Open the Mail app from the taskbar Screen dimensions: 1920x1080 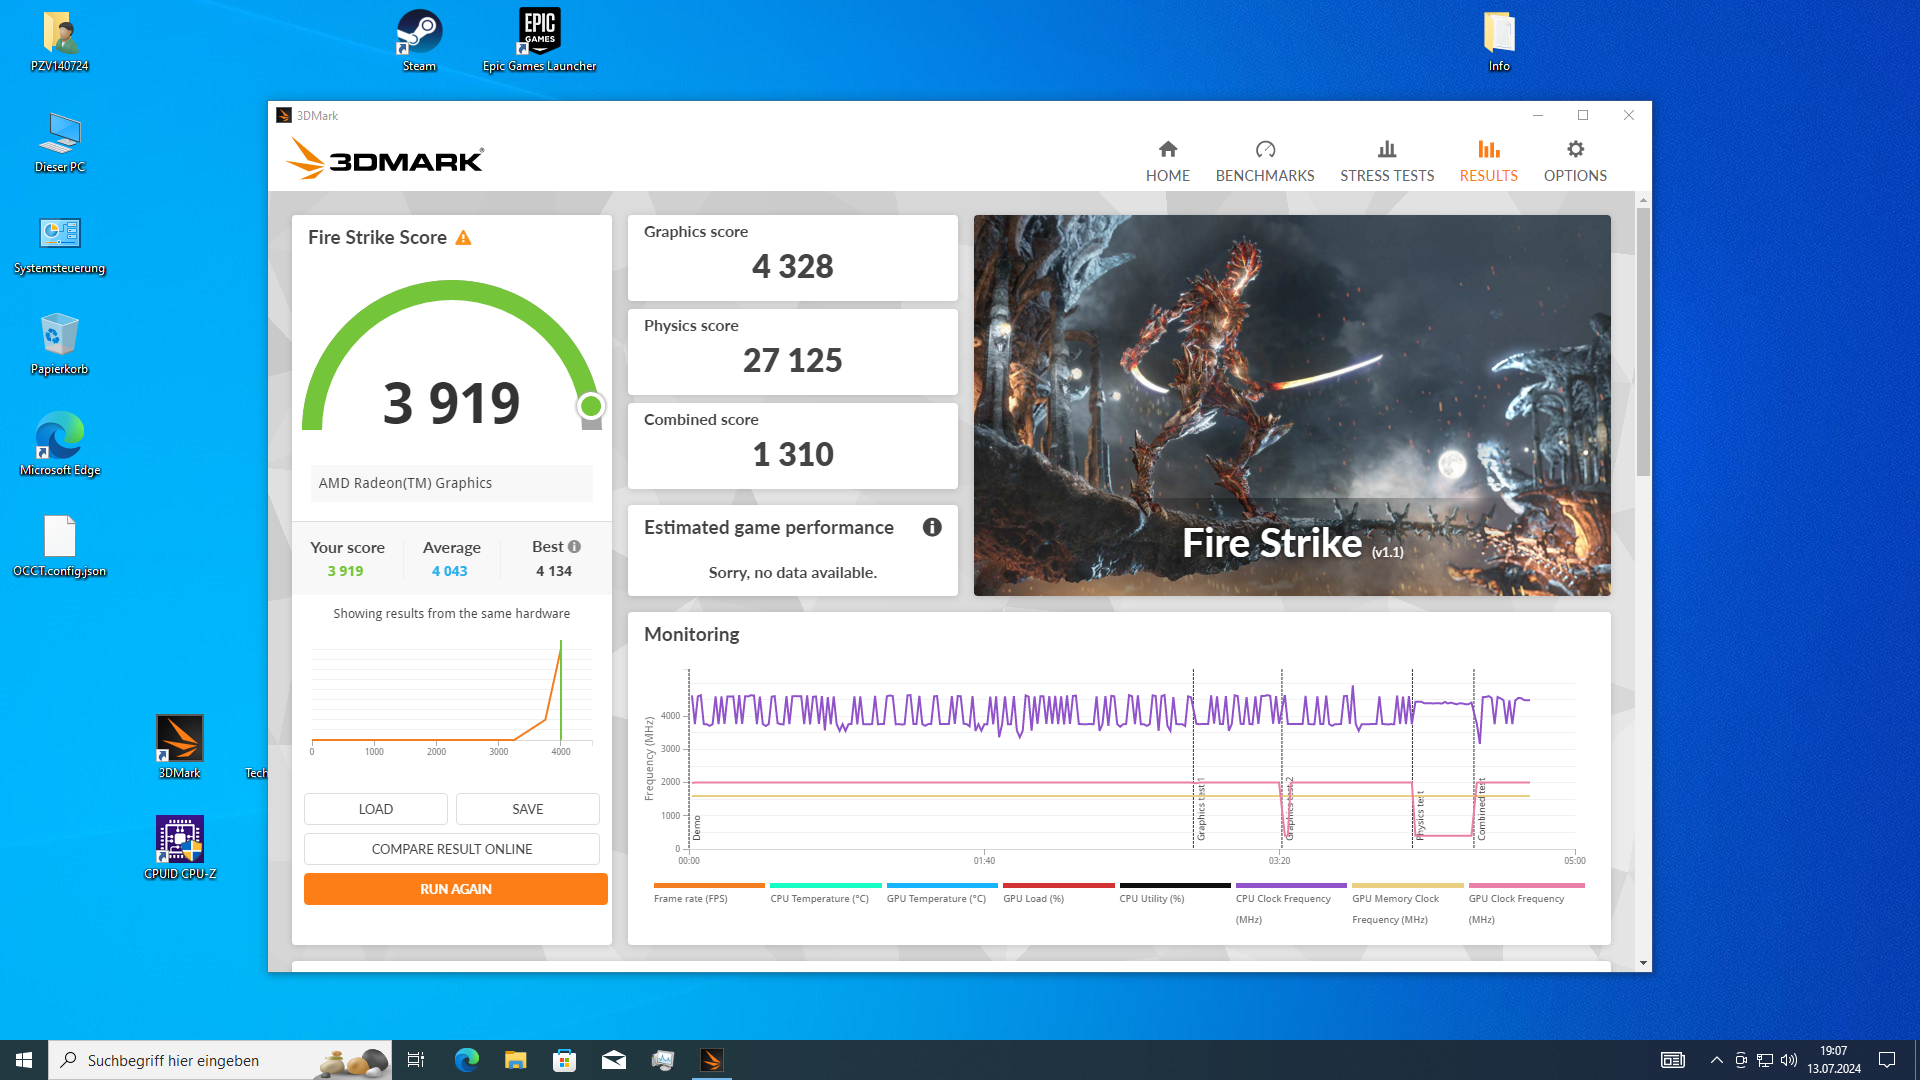click(x=613, y=1060)
